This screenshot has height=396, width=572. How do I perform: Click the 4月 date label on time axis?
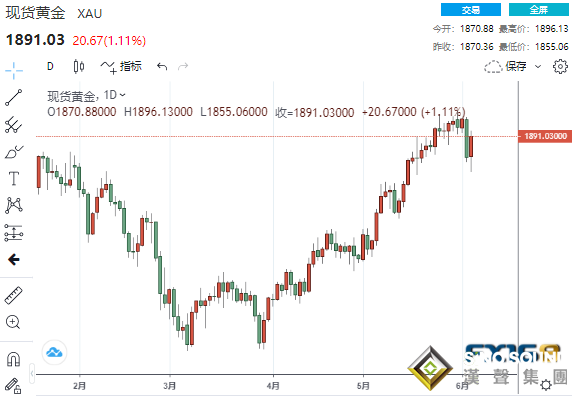[273, 386]
